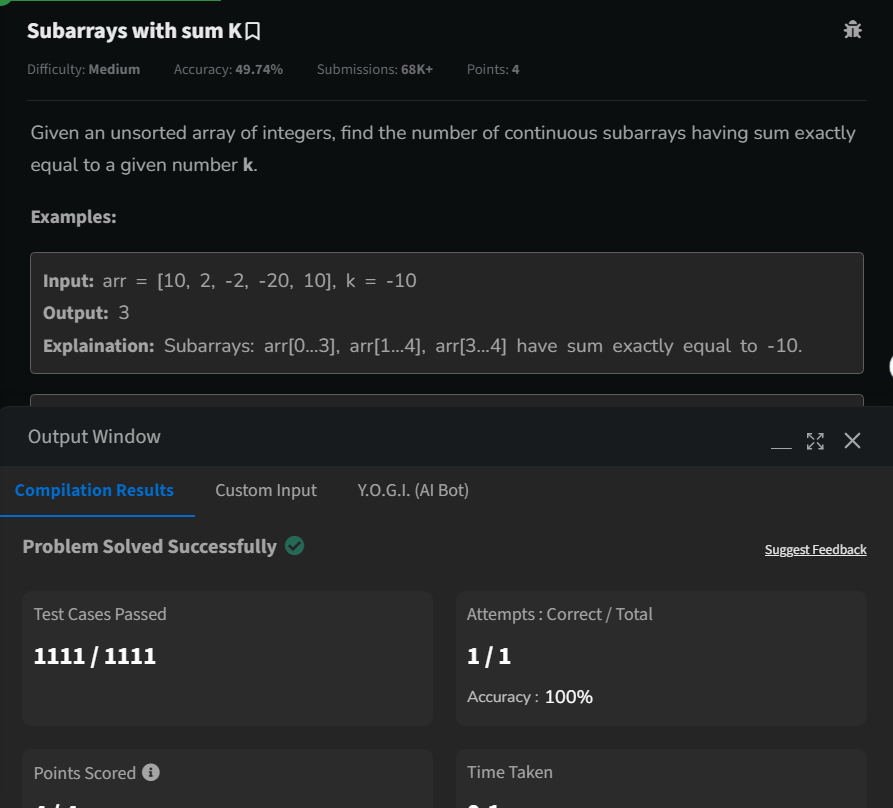Close the Output Window
The image size is (893, 808).
[852, 440]
